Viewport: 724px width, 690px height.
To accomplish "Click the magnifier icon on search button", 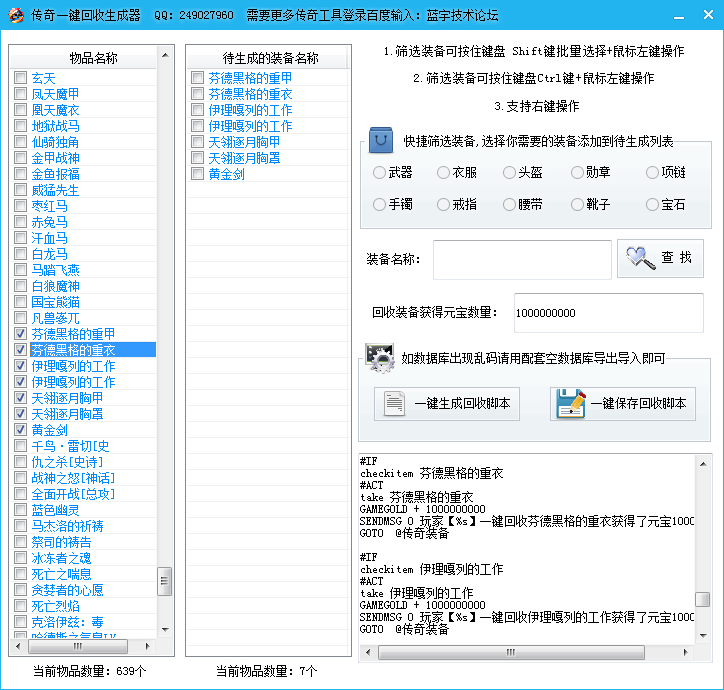I will point(640,259).
